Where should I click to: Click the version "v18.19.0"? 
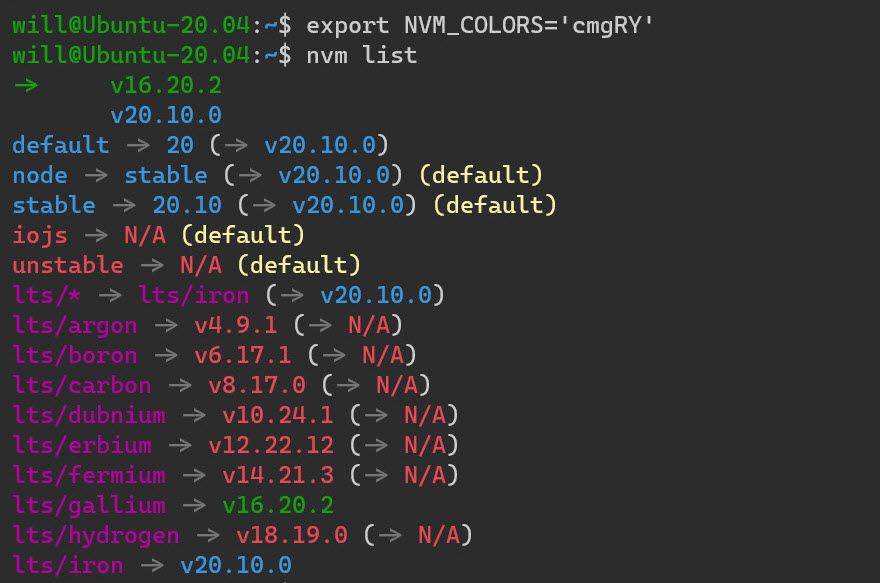coord(292,536)
